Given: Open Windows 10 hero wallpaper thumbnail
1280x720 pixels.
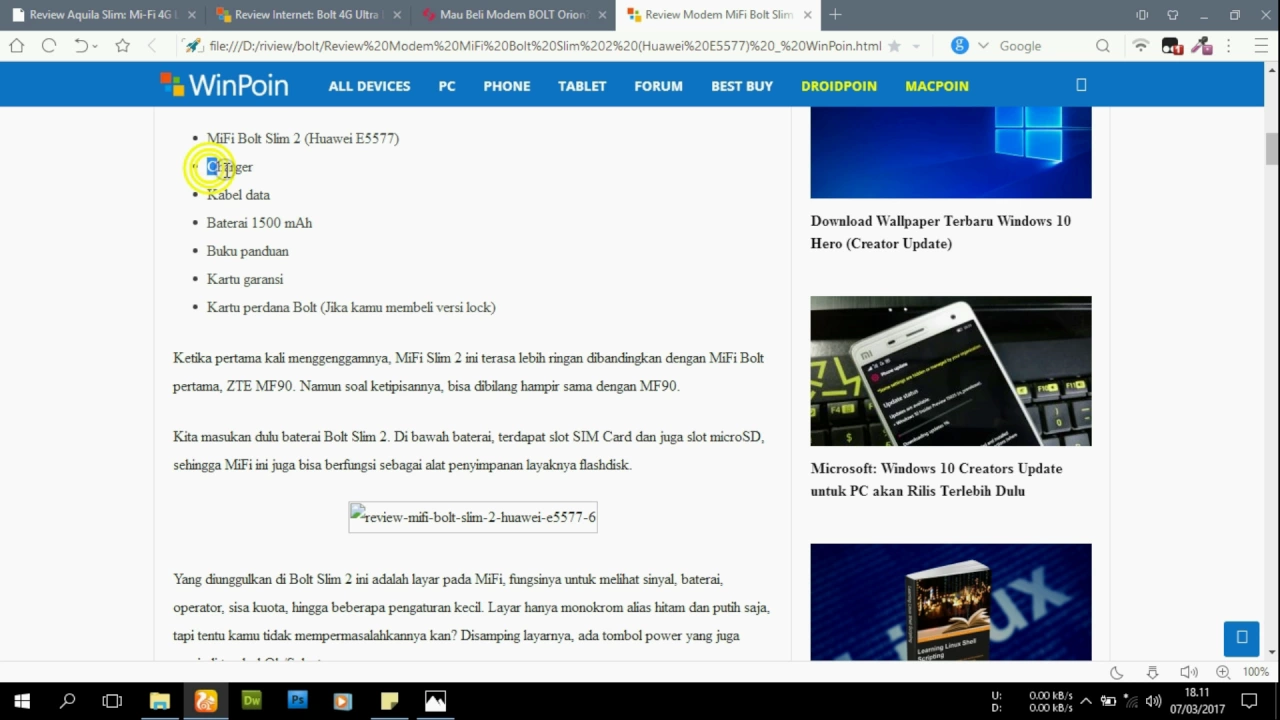Looking at the screenshot, I should 951,152.
